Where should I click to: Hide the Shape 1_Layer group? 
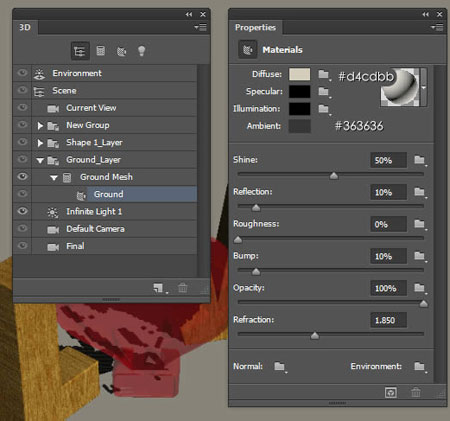pos(22,142)
